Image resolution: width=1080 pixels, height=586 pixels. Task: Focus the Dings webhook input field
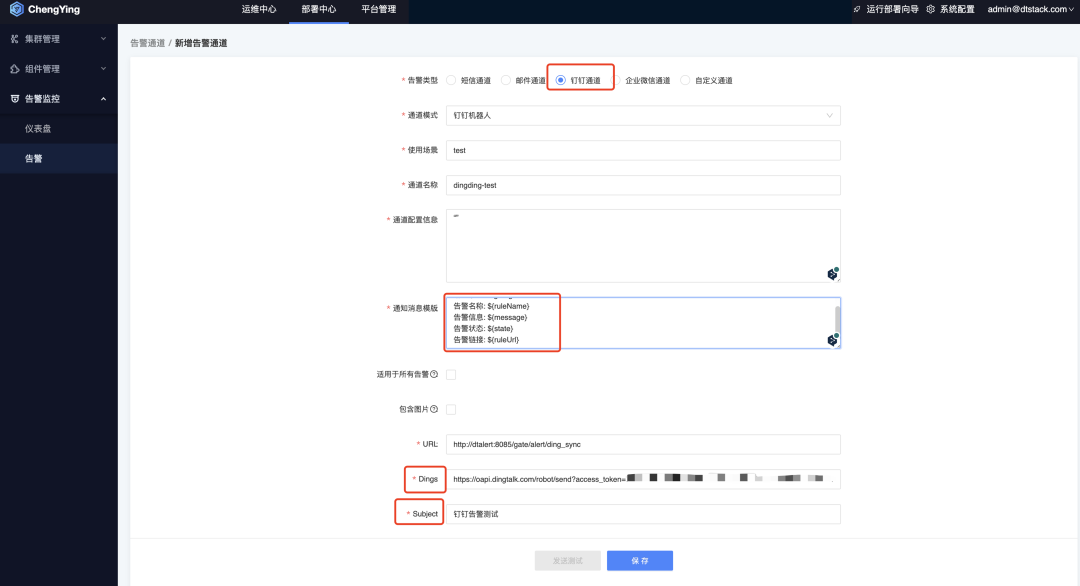point(643,479)
